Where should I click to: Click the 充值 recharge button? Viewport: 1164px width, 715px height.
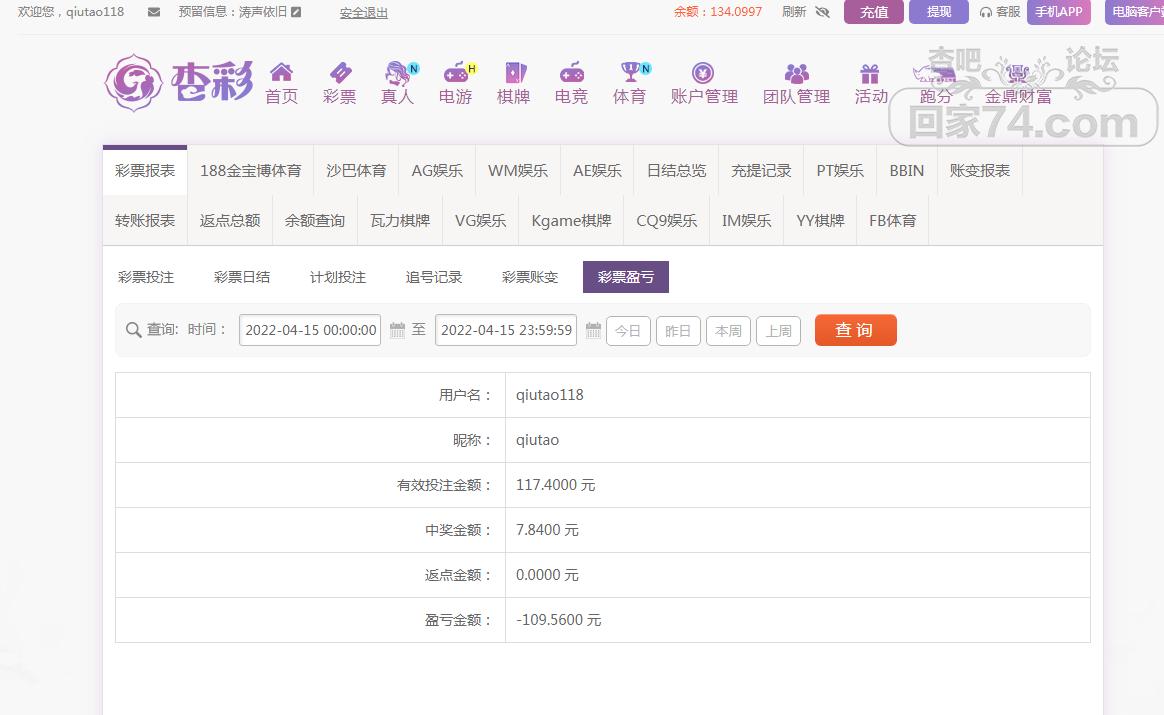coord(873,12)
